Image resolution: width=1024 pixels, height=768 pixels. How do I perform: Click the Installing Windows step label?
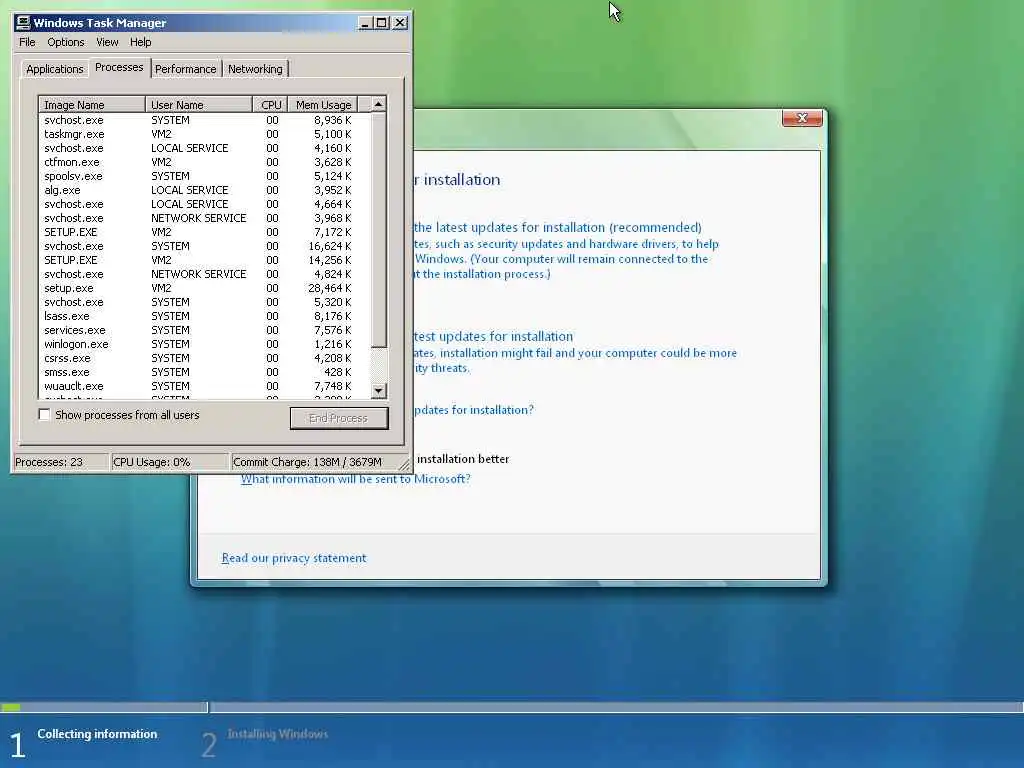point(278,734)
